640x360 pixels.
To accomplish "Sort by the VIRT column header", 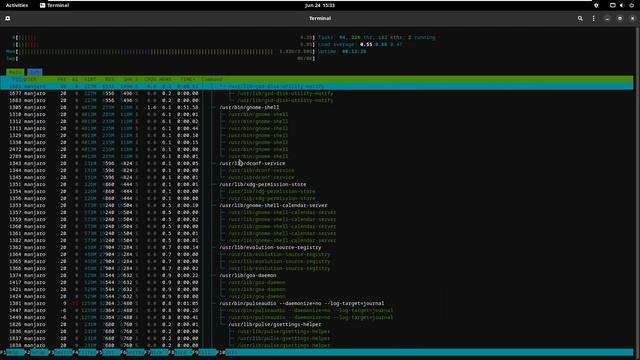I will 90,79.
